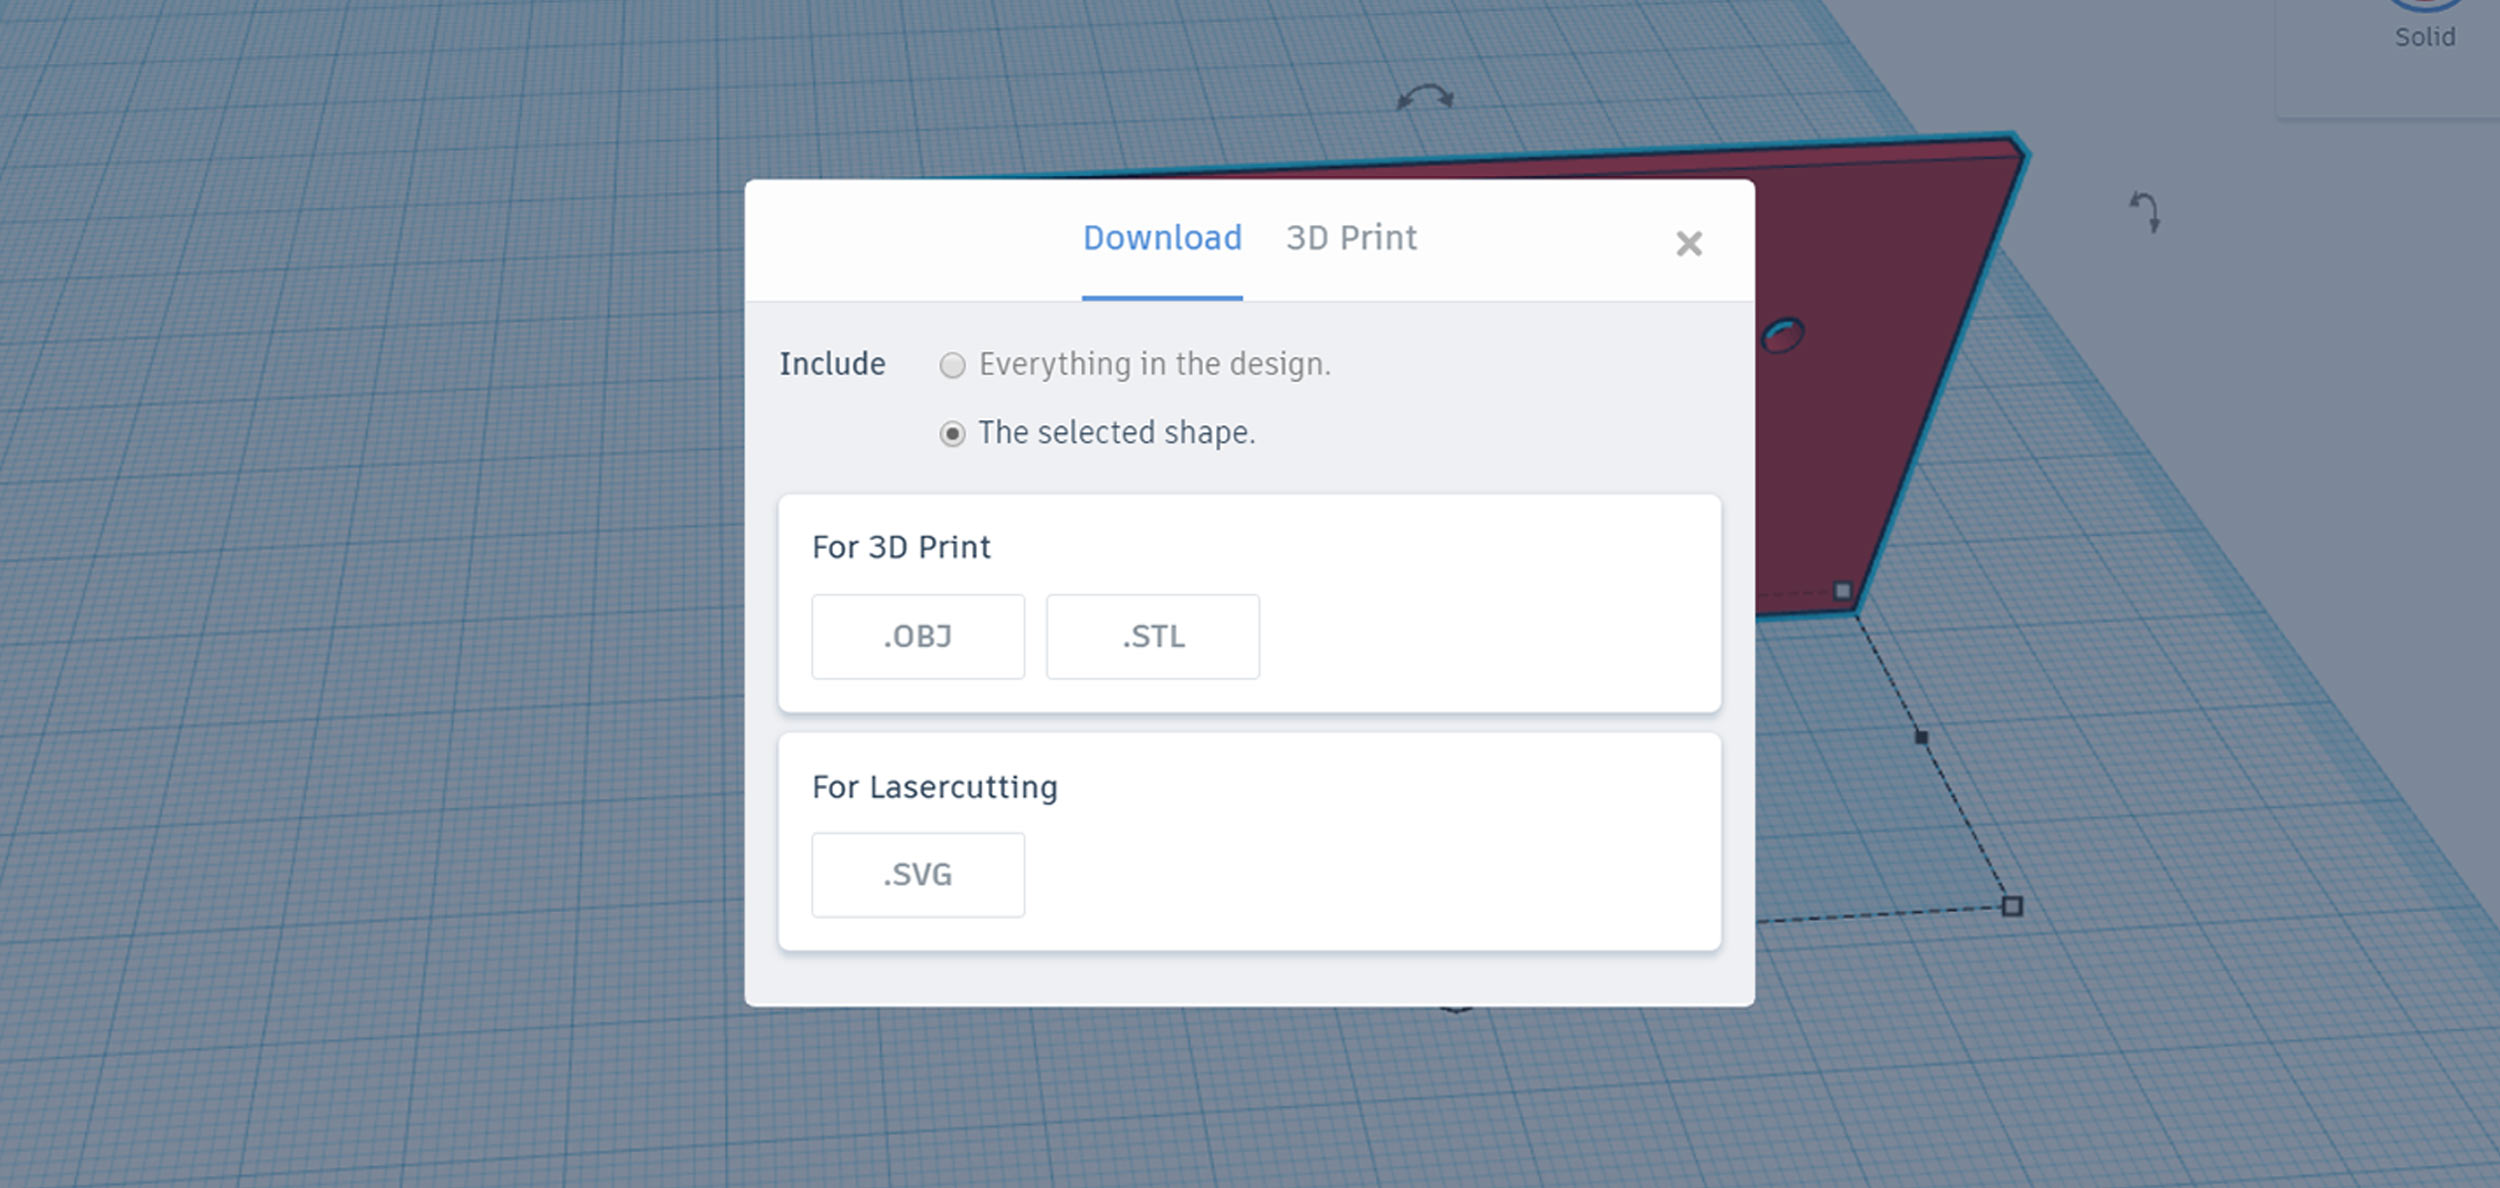
Task: Click white corner handle on dashed outline
Action: pos(2012,906)
